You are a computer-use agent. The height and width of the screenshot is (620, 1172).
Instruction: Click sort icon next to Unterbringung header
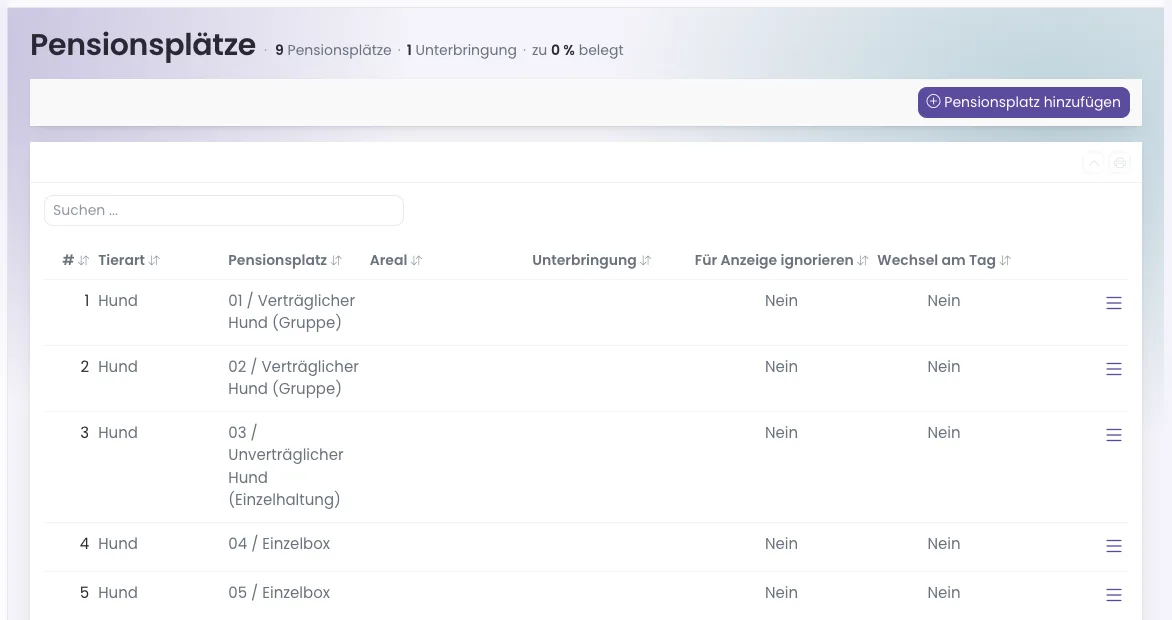tap(646, 260)
